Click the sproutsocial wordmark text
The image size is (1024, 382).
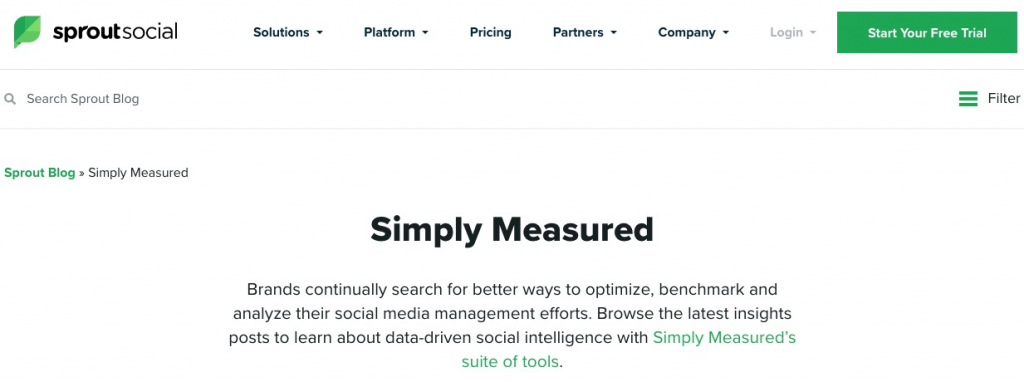115,32
